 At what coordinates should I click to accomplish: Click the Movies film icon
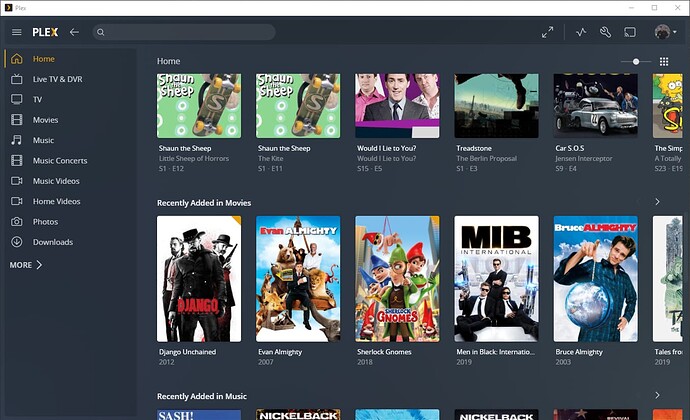coord(17,120)
